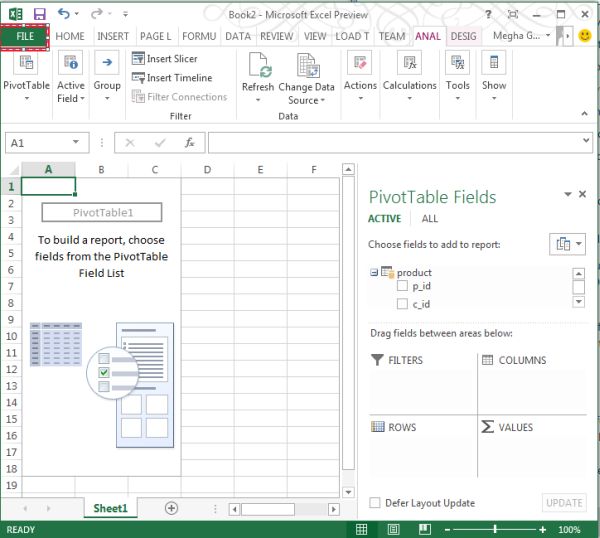The image size is (600, 538).
Task: Open the PivotTable Fields task pane options
Action: click(568, 194)
